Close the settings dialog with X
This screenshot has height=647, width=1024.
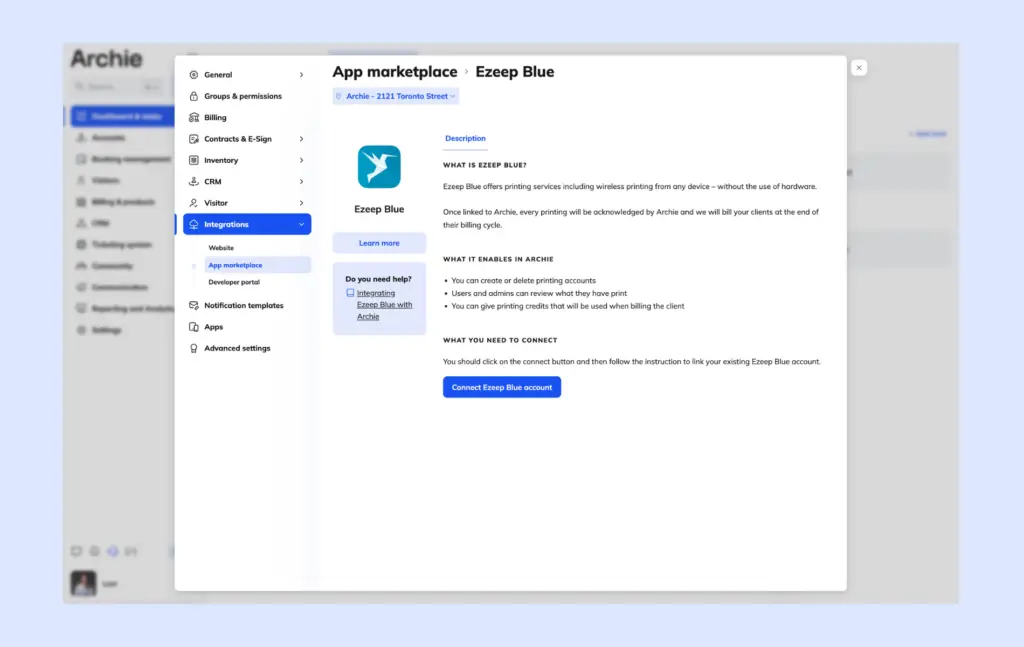coord(859,67)
